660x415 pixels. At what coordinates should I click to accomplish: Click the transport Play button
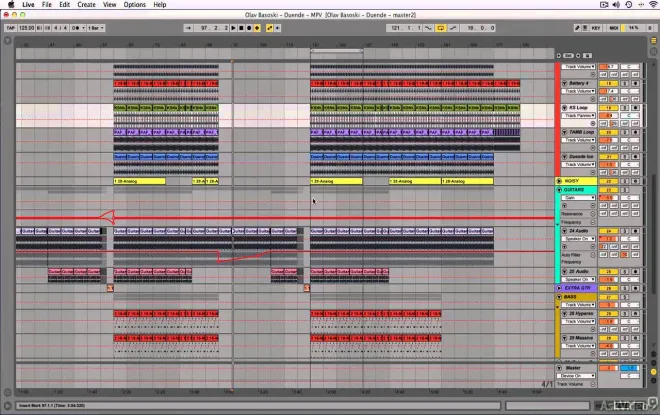(233, 28)
